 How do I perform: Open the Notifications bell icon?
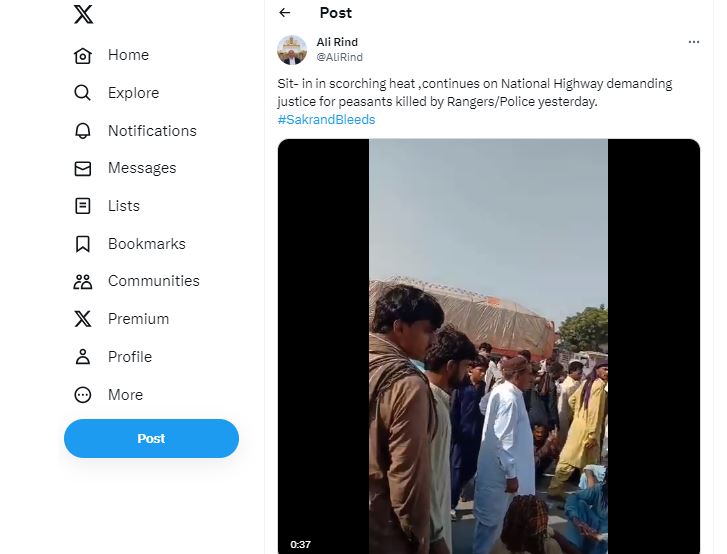(83, 131)
